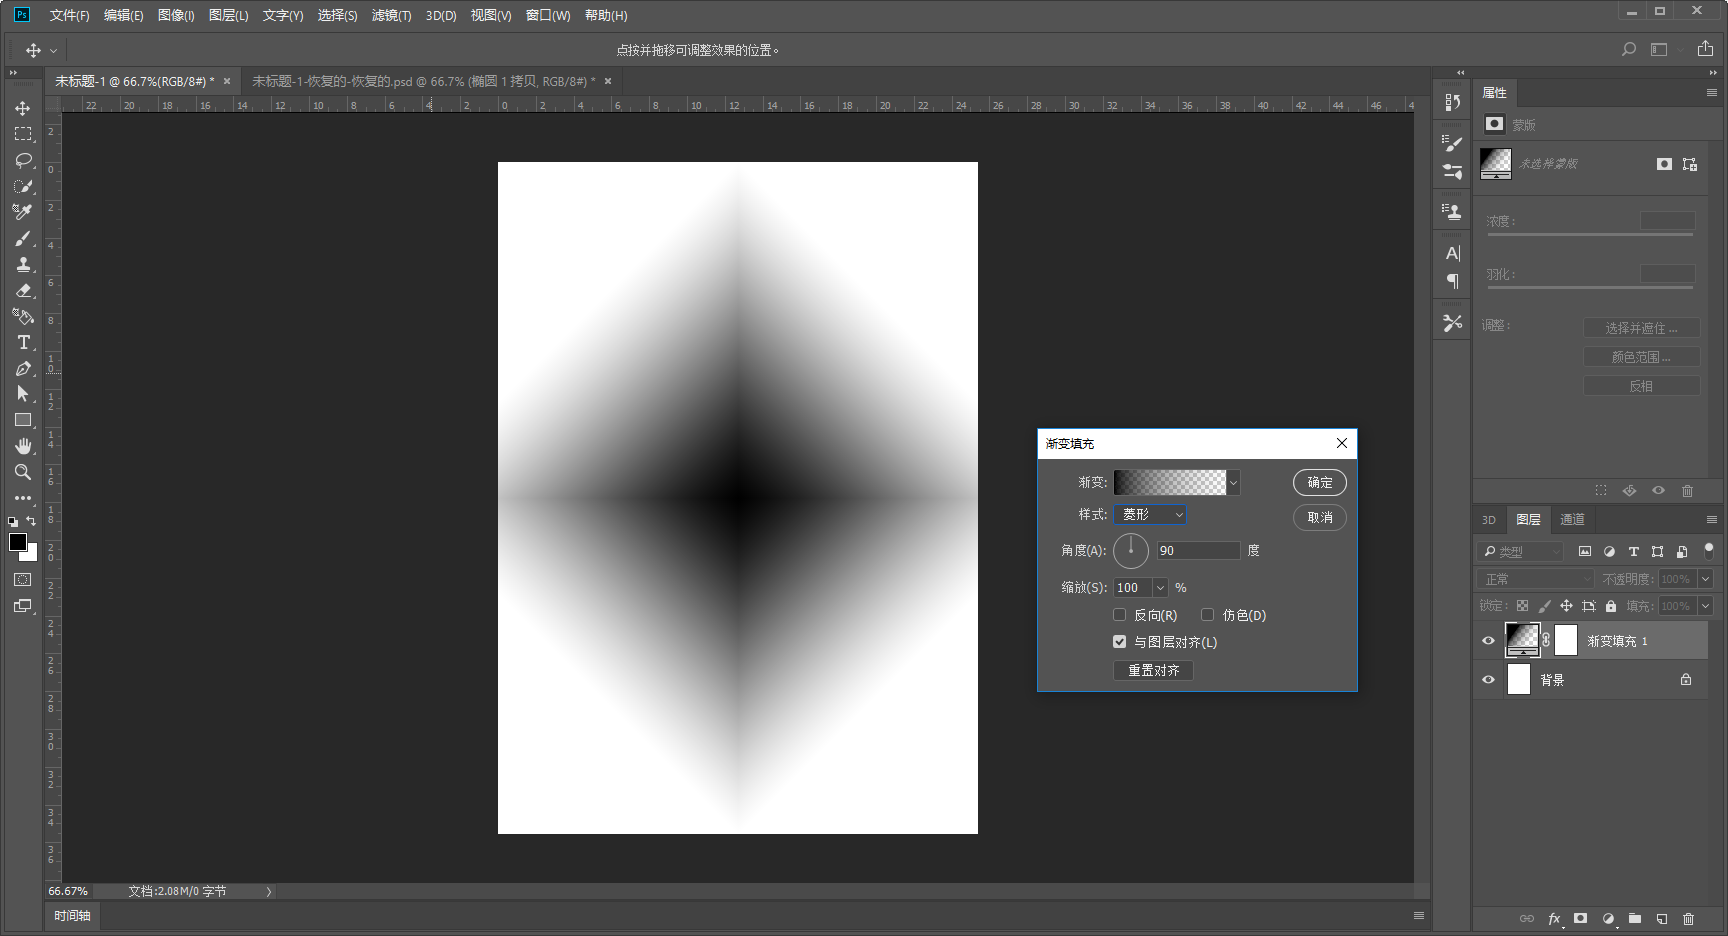Select the Eraser tool
The height and width of the screenshot is (936, 1728).
pyautogui.click(x=23, y=290)
